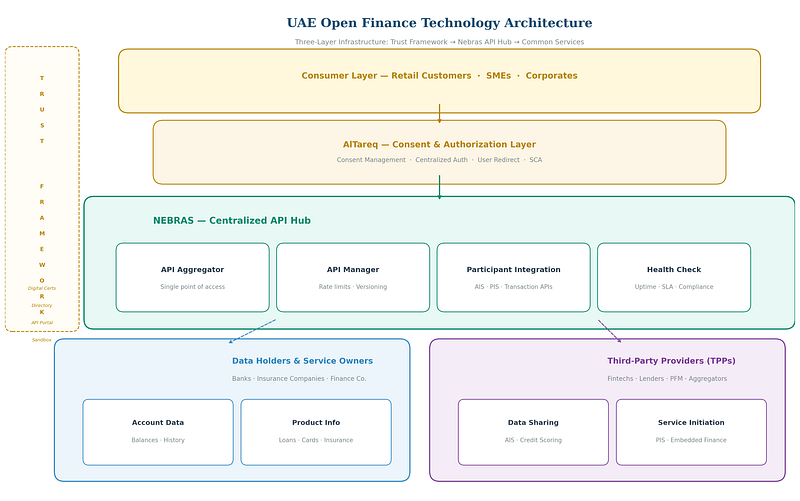The height and width of the screenshot is (501, 800).
Task: Click the Digital Certs label in Trust Framework
Action: pyautogui.click(x=42, y=288)
